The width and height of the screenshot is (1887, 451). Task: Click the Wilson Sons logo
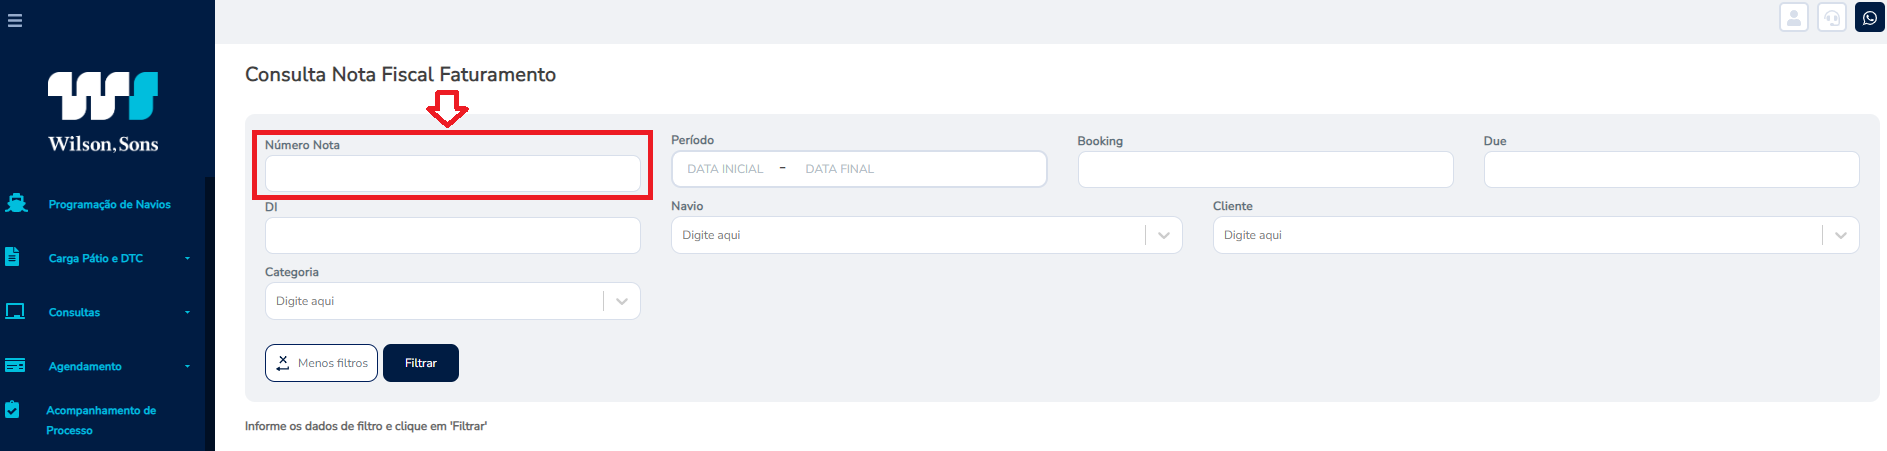pos(103,112)
